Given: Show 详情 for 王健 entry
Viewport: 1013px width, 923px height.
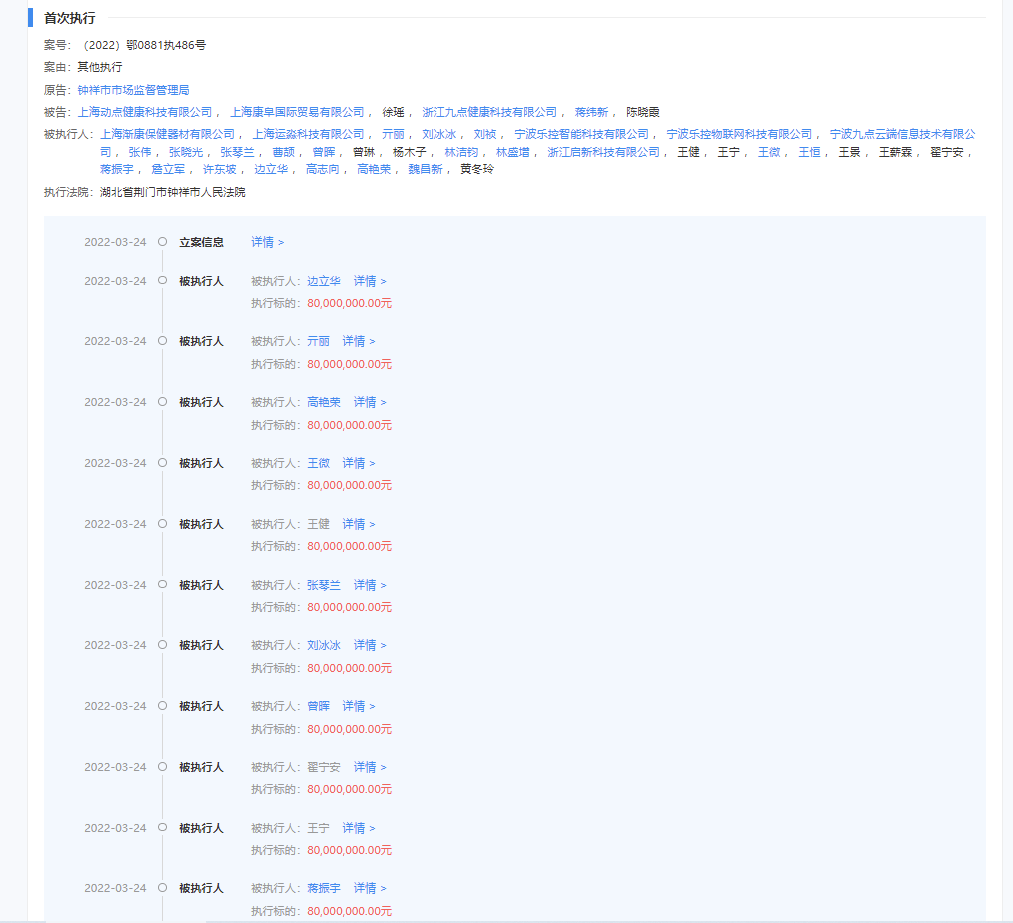Looking at the screenshot, I should coord(358,524).
